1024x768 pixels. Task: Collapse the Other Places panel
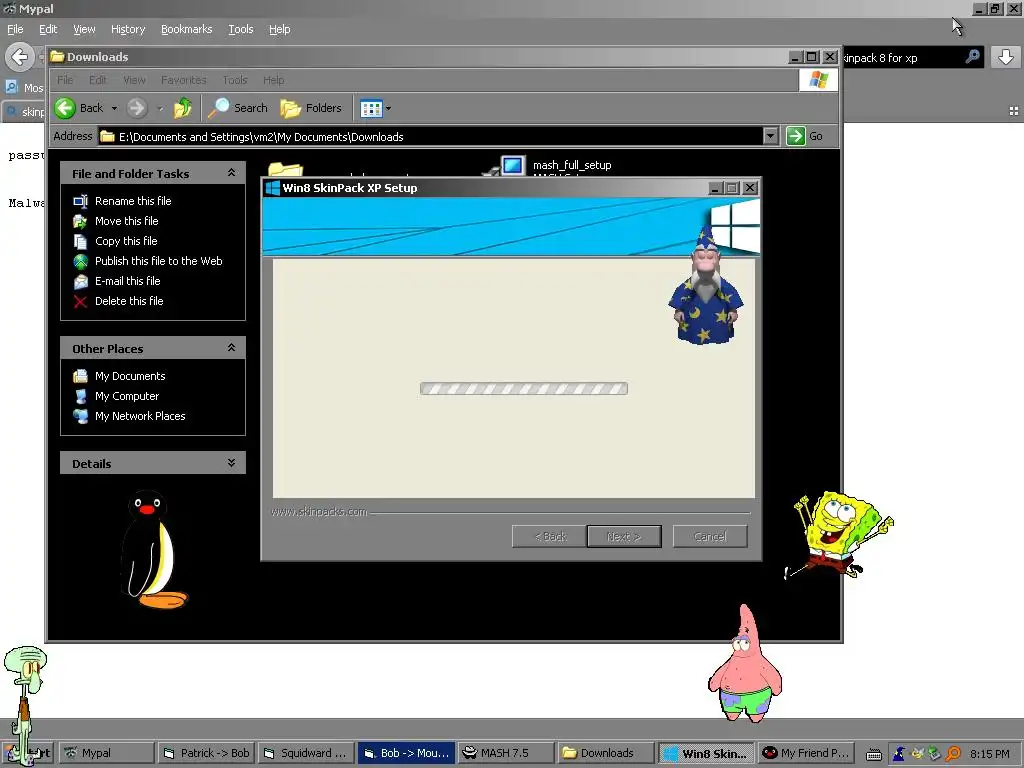(231, 348)
